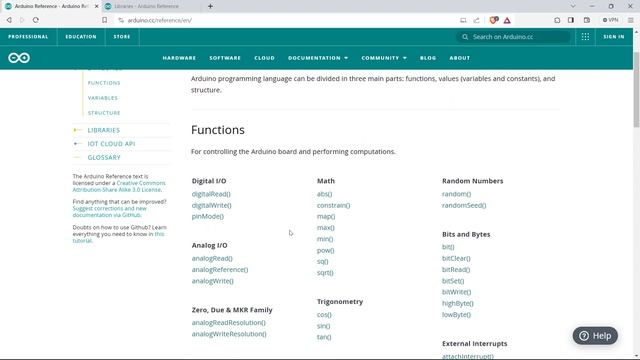Open the pinMode() reference link
The width and height of the screenshot is (640, 360).
[x=208, y=216]
